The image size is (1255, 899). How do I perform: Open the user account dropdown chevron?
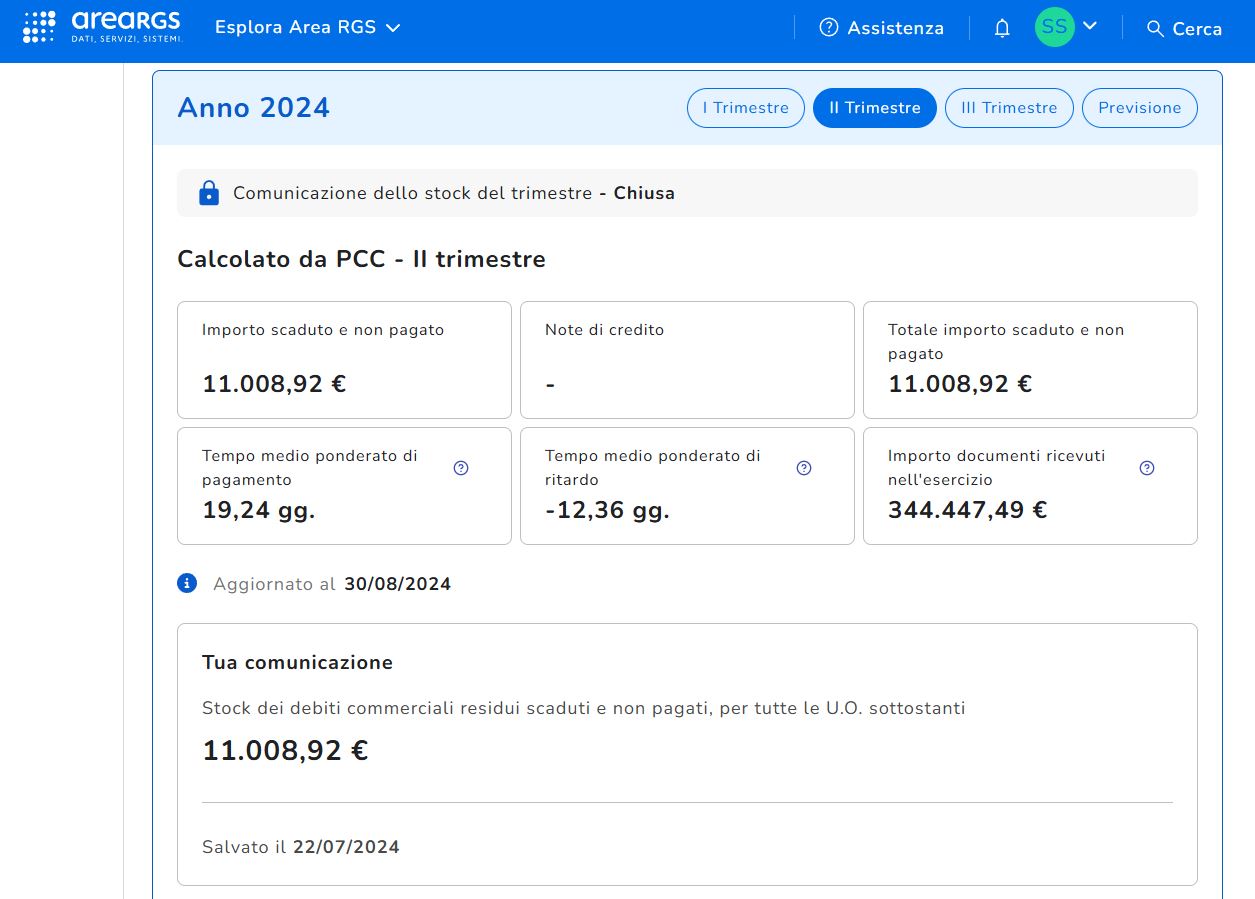1090,26
